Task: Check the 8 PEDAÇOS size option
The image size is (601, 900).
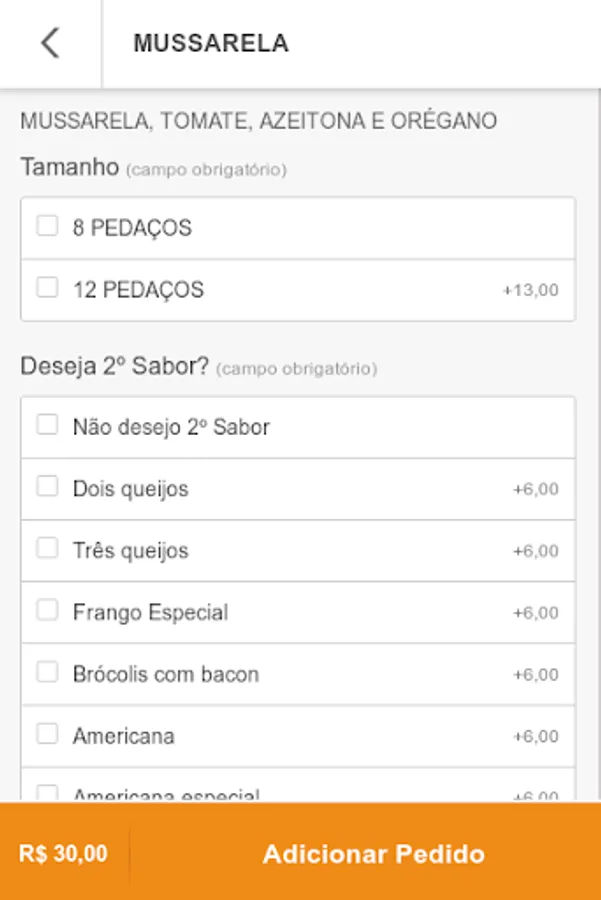Action: point(47,226)
